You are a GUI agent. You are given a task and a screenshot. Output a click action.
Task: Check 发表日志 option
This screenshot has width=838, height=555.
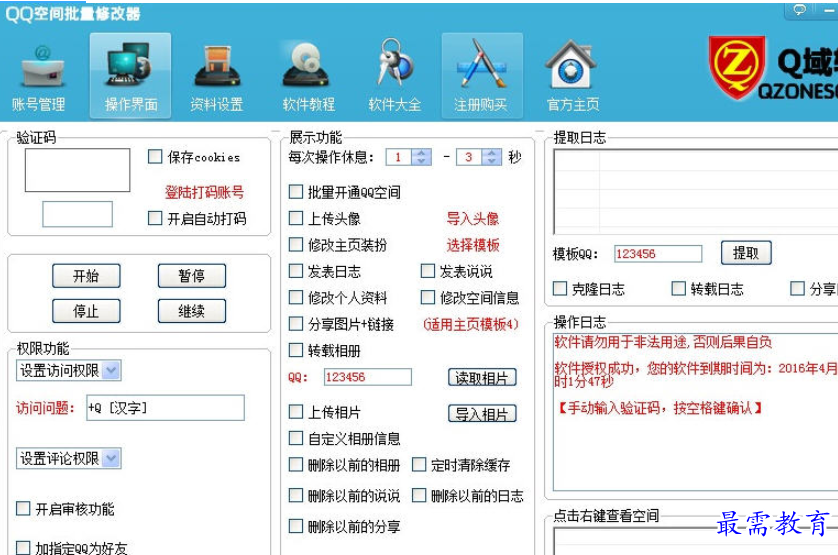pos(296,271)
